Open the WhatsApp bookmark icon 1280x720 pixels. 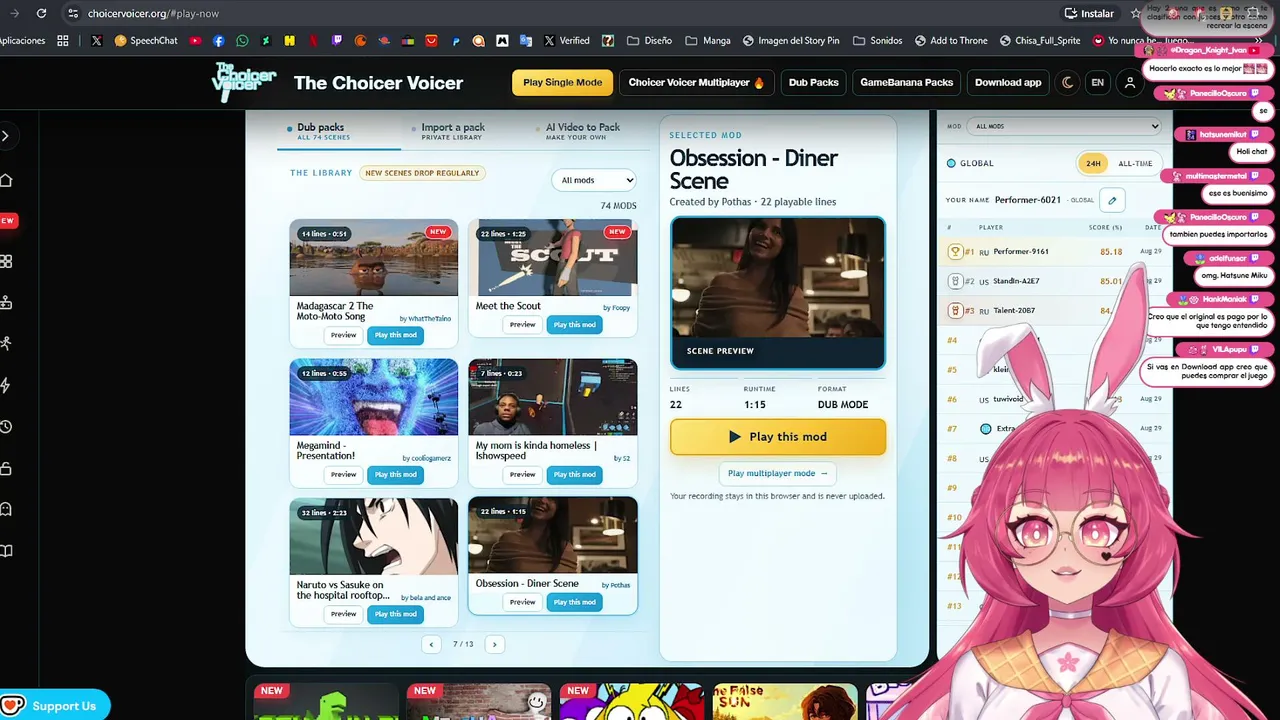click(243, 41)
